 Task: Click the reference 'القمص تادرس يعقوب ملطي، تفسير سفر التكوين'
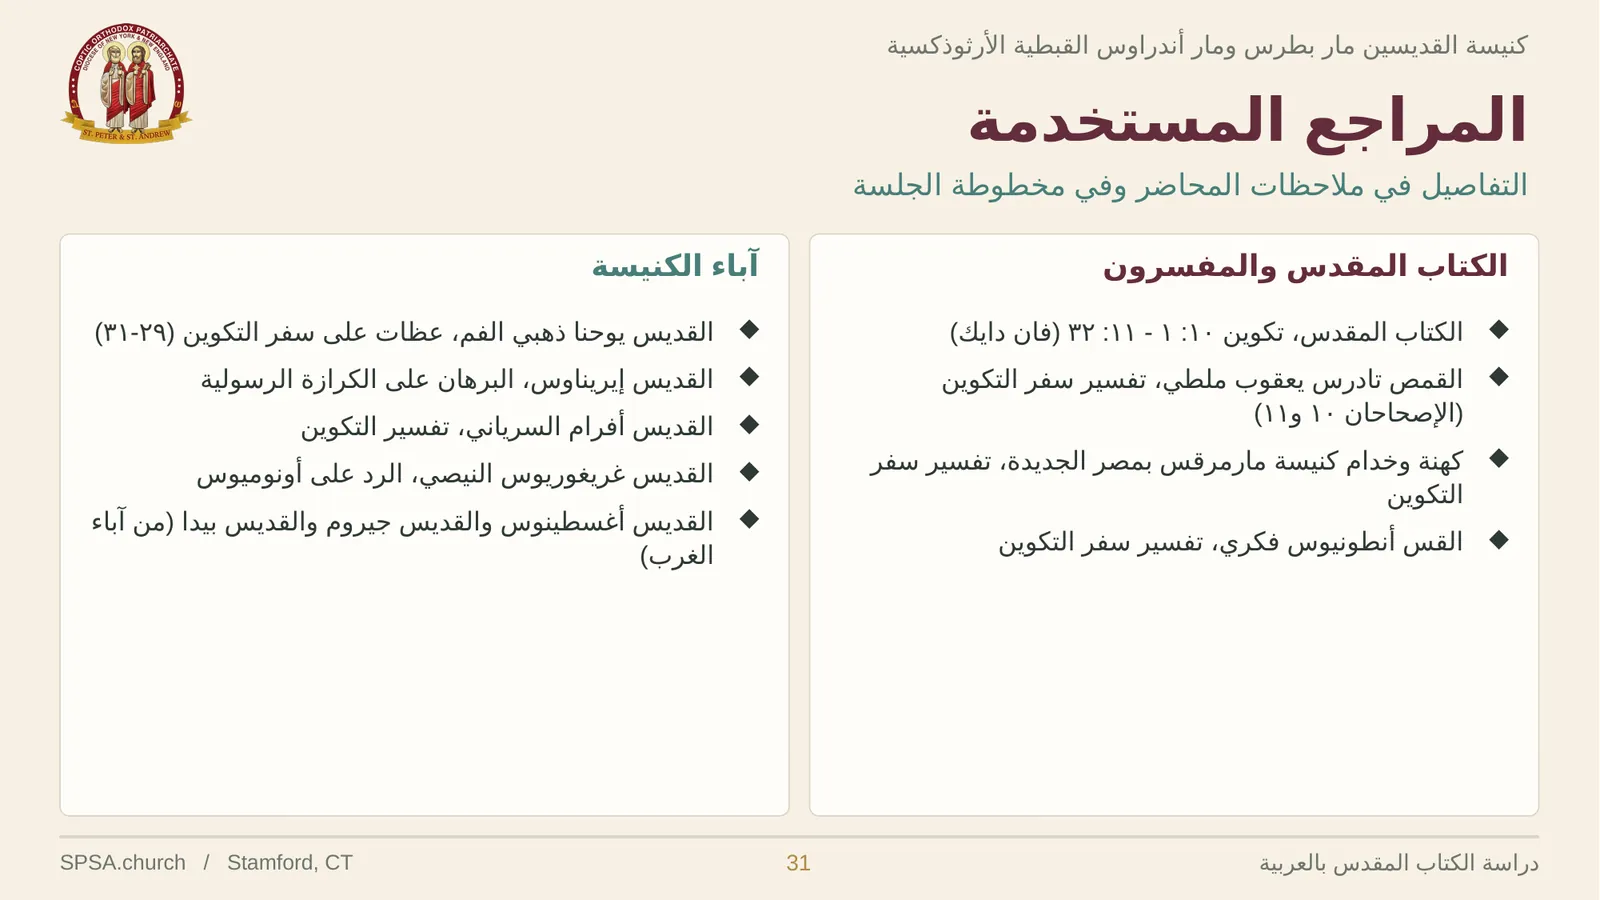[x=1202, y=396]
